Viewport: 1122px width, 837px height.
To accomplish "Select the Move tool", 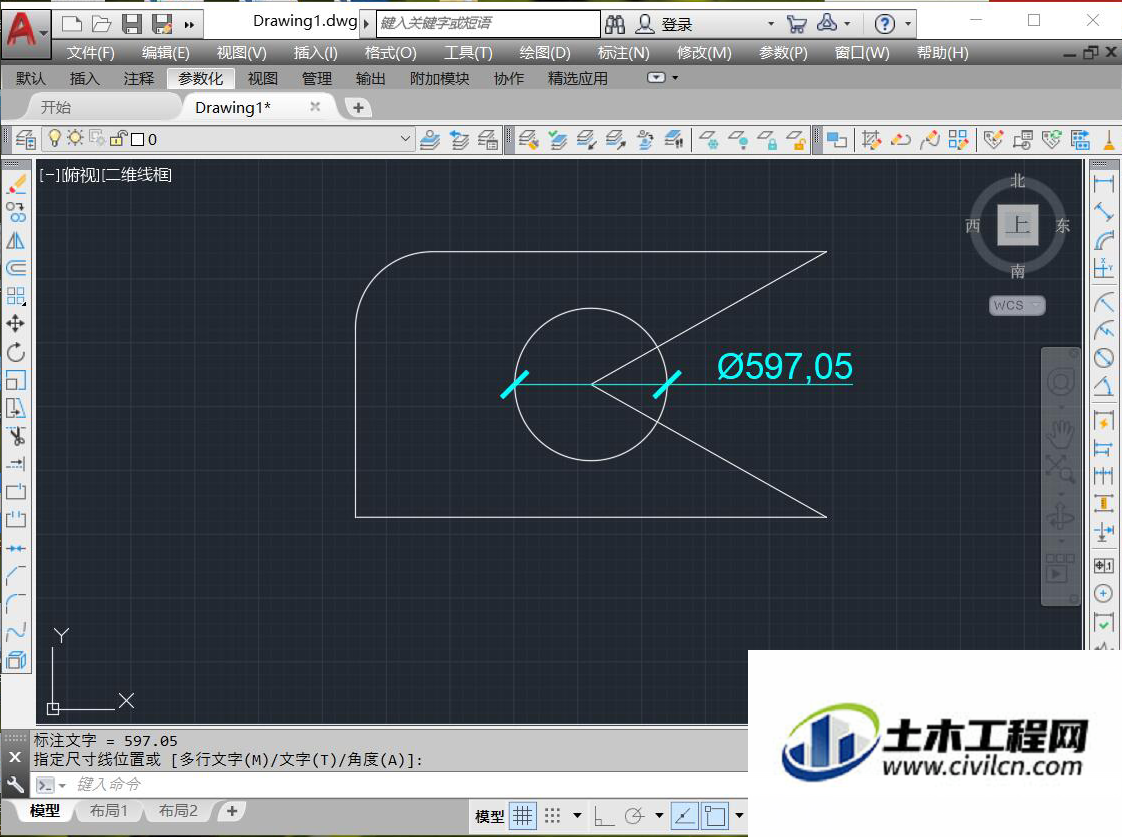I will tap(16, 323).
